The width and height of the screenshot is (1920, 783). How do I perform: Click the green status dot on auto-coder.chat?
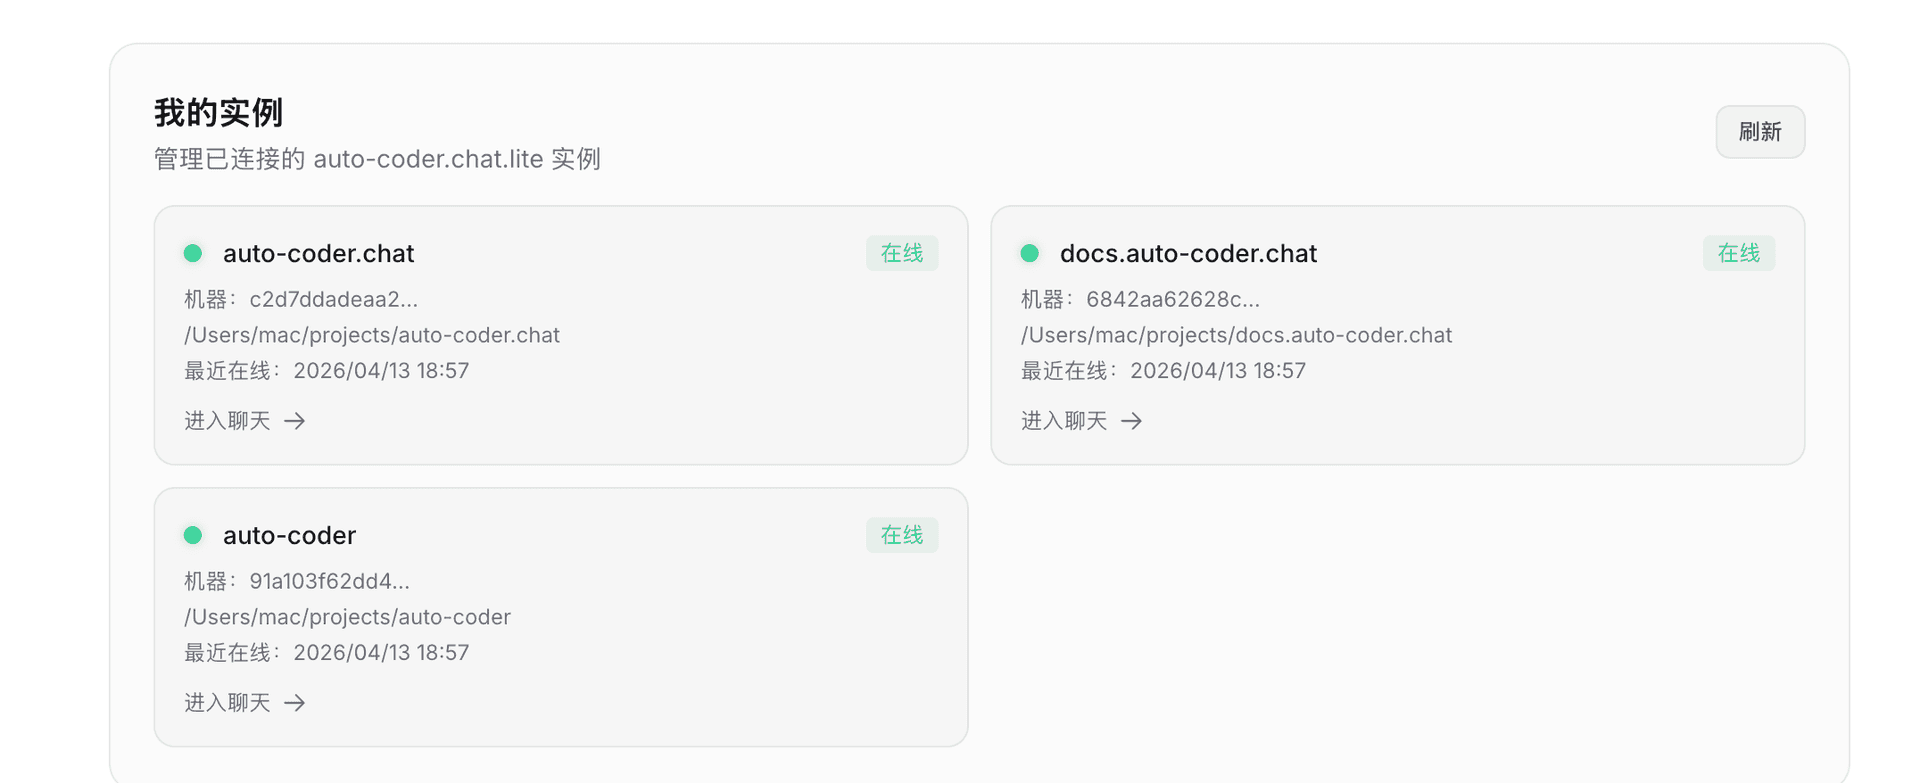[x=193, y=253]
